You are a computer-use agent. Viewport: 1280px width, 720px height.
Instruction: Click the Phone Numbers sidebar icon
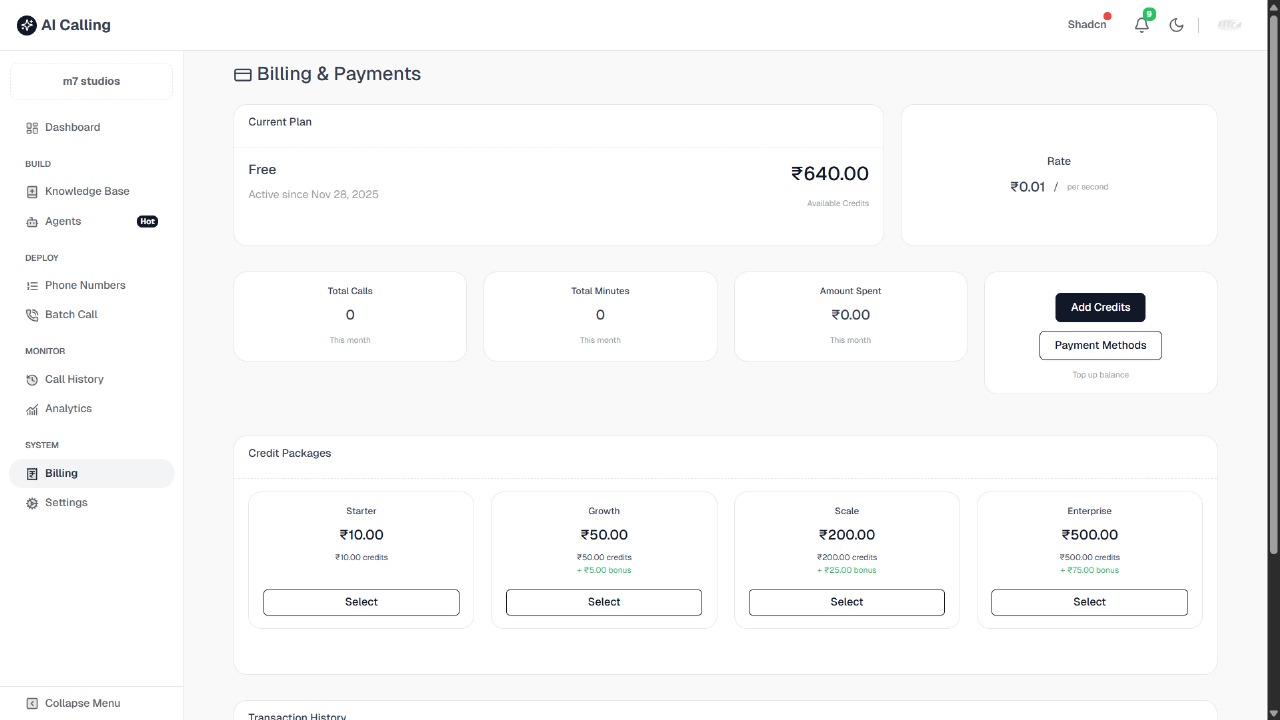31,285
